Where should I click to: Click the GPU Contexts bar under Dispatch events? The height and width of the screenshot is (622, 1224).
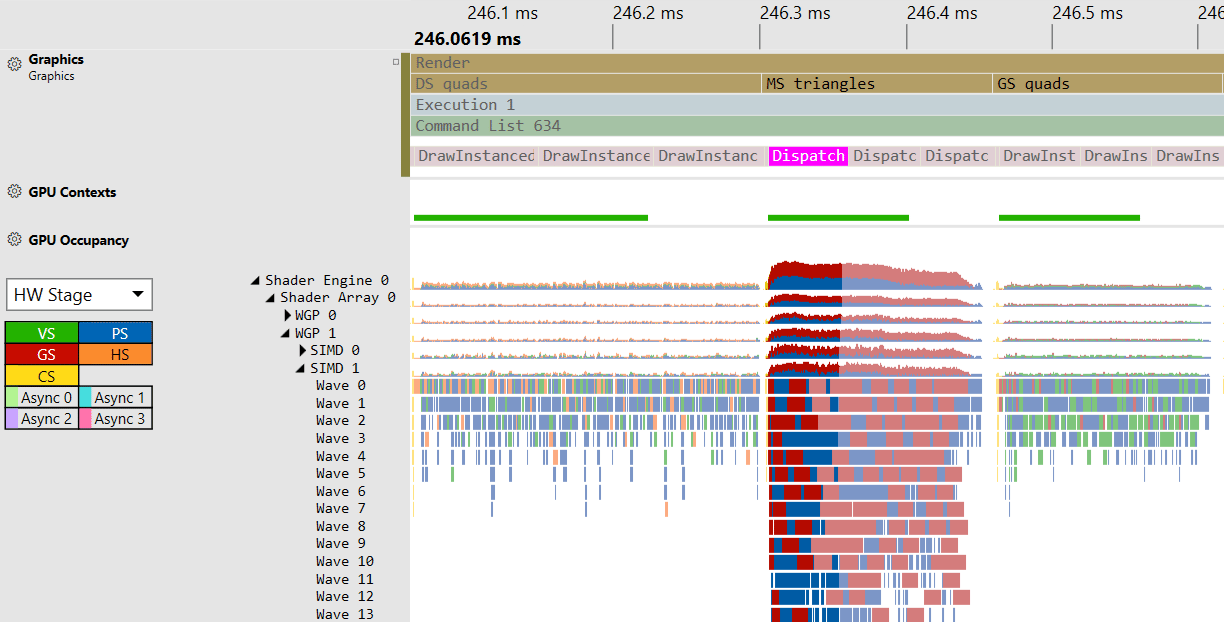click(x=838, y=217)
